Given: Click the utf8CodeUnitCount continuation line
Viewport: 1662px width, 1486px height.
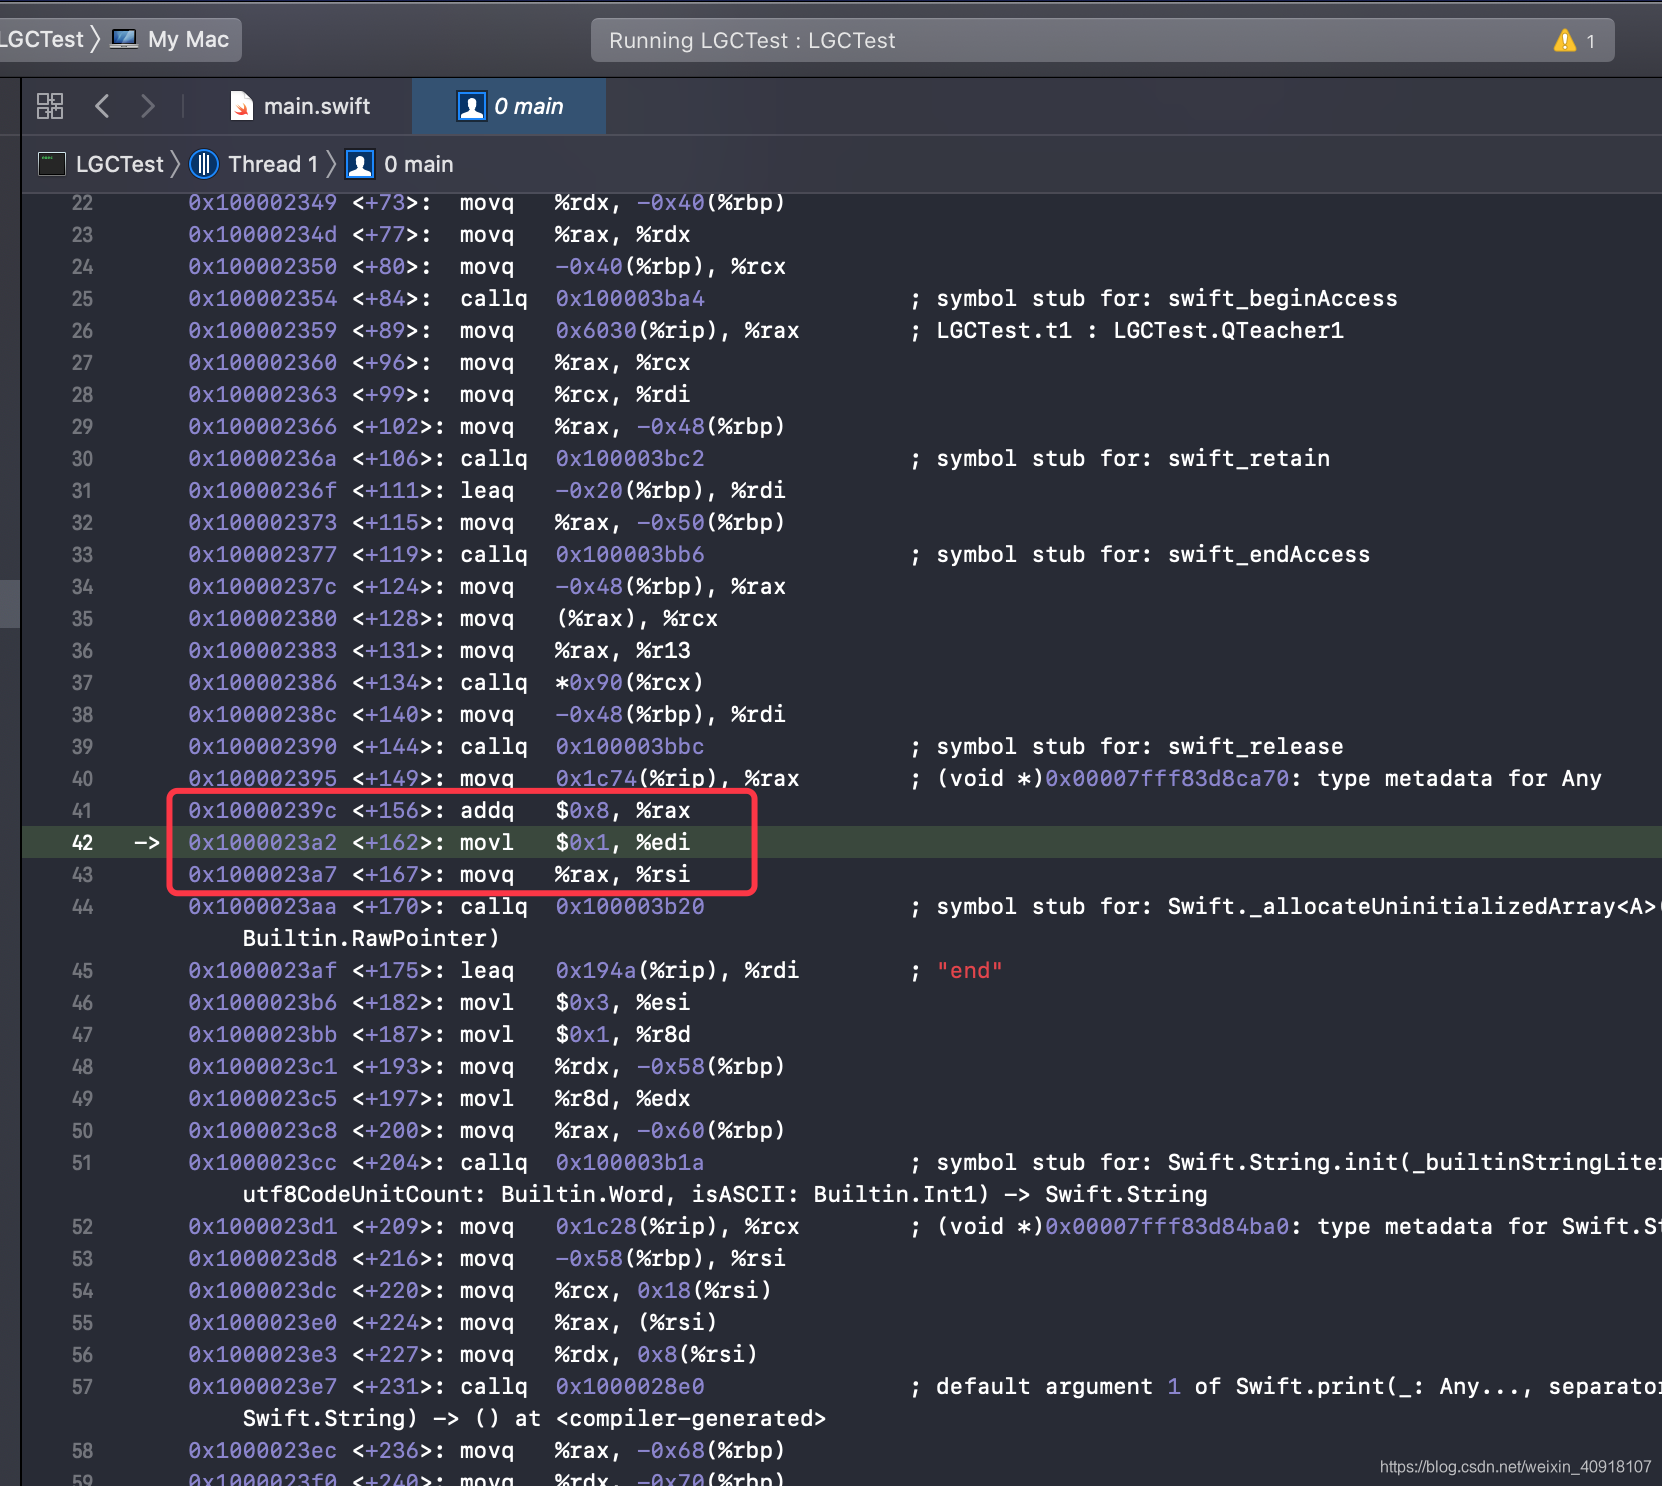Looking at the screenshot, I should tap(725, 1195).
